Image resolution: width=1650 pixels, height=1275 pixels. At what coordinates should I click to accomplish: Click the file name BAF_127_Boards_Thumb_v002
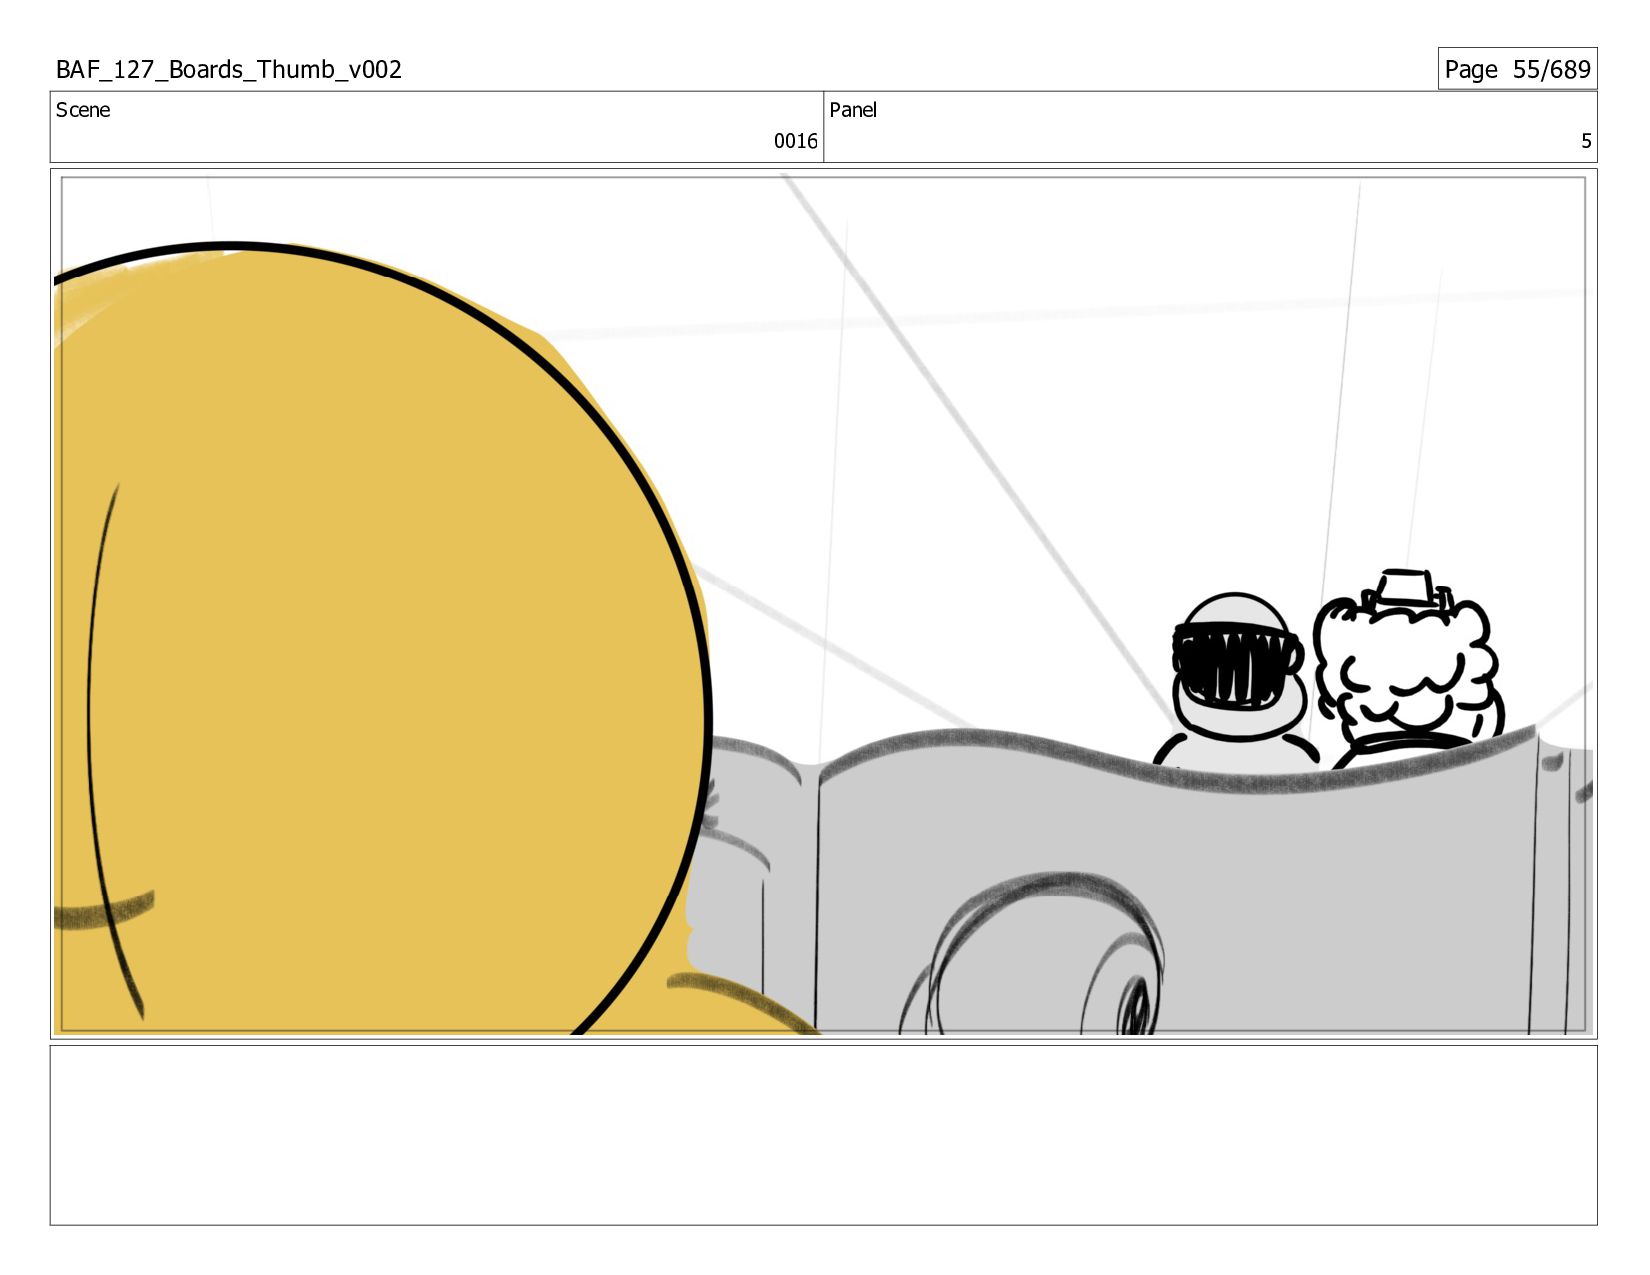click(x=229, y=70)
